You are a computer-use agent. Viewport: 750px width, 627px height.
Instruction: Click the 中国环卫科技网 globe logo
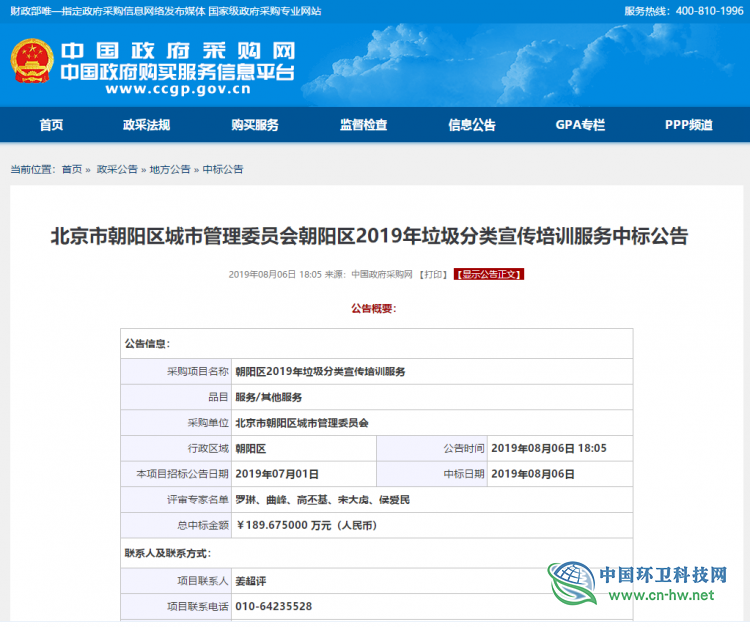[x=570, y=586]
